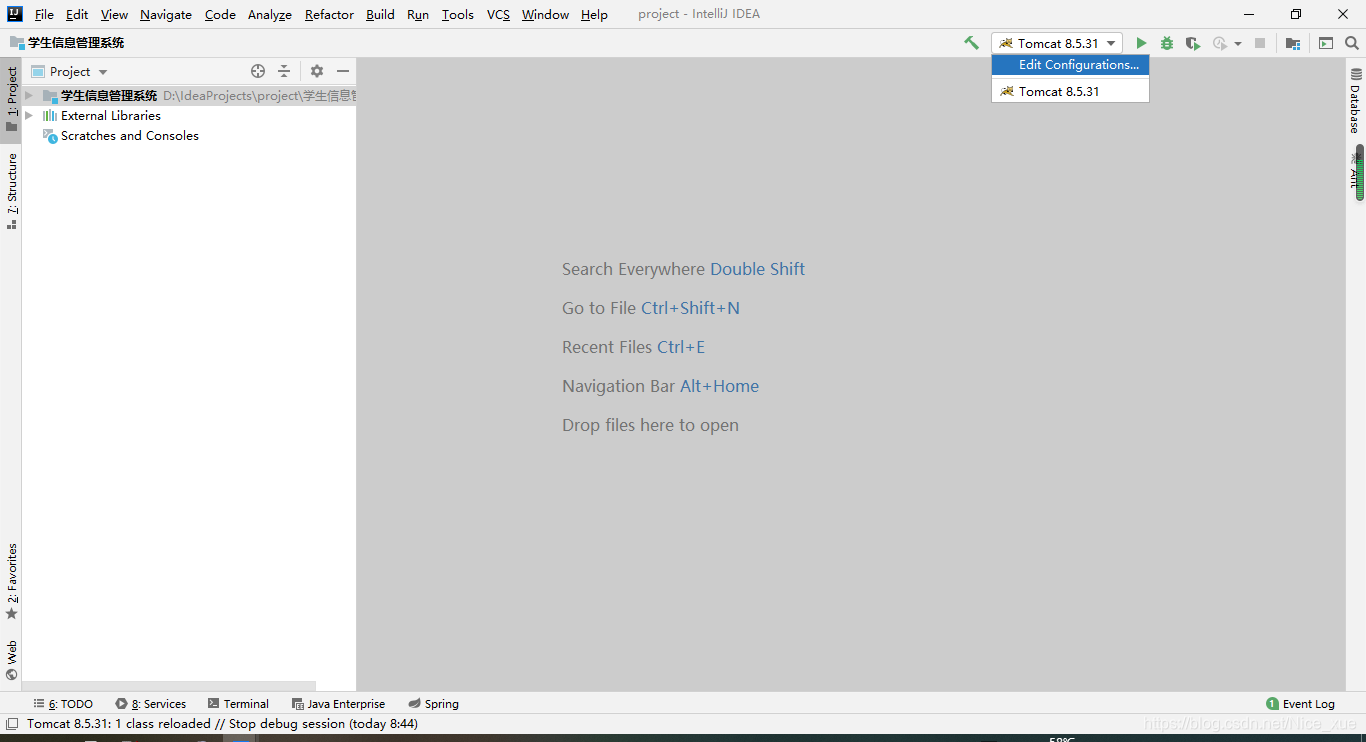Open the Analyze menu
Image resolution: width=1366 pixels, height=742 pixels.
pyautogui.click(x=270, y=14)
